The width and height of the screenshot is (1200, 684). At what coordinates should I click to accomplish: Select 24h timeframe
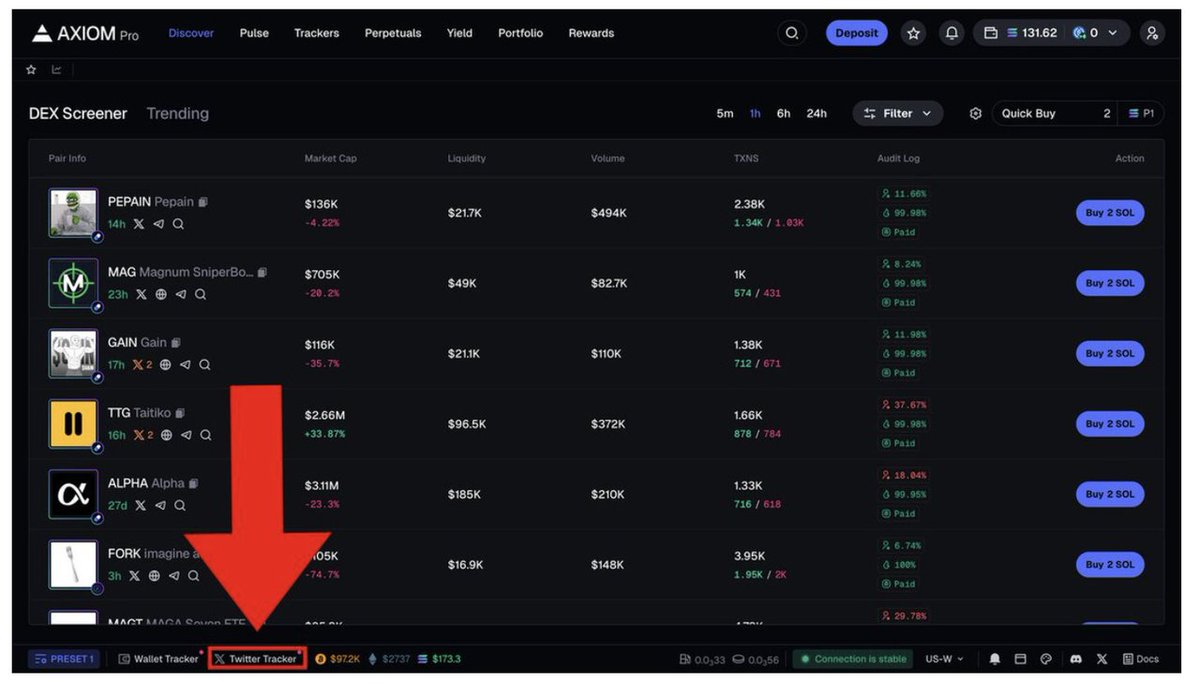tap(817, 114)
